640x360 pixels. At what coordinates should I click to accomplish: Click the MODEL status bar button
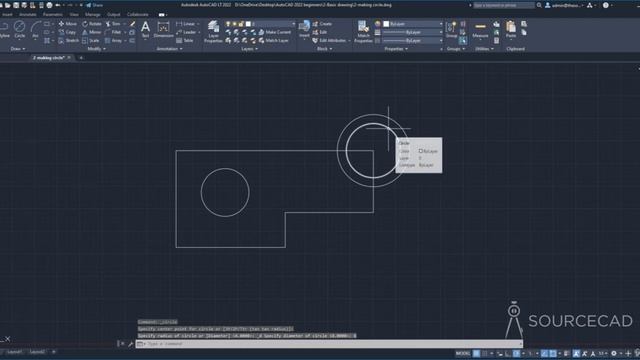click(463, 353)
